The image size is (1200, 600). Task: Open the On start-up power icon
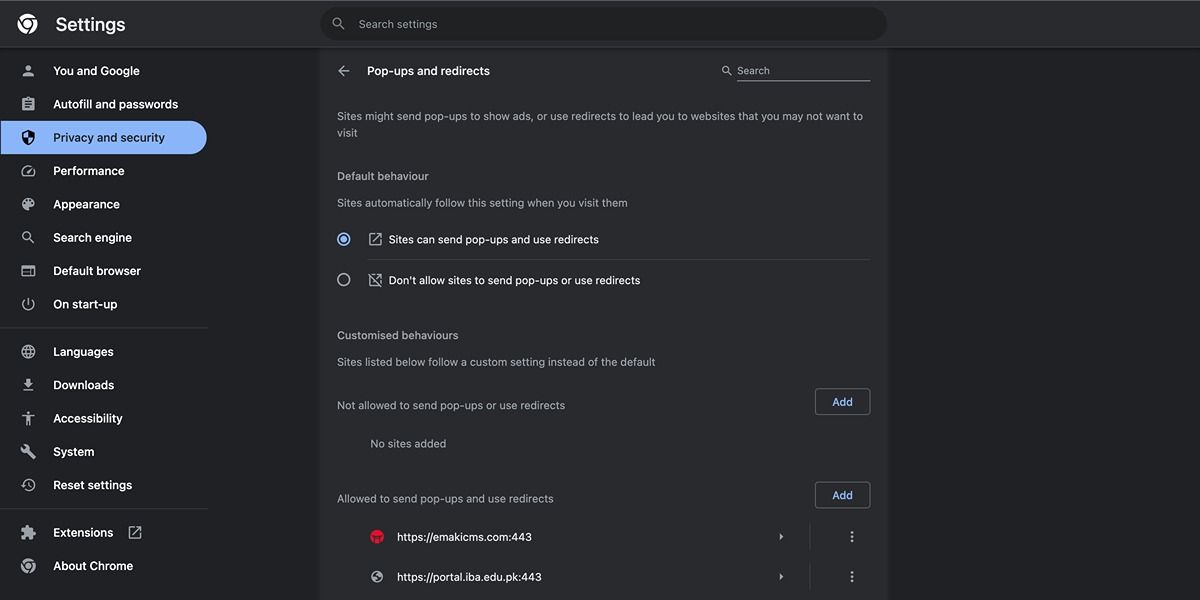pyautogui.click(x=28, y=303)
